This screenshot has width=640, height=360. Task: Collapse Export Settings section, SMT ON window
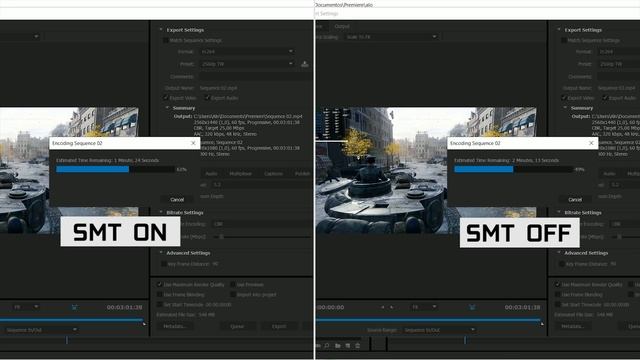click(161, 30)
